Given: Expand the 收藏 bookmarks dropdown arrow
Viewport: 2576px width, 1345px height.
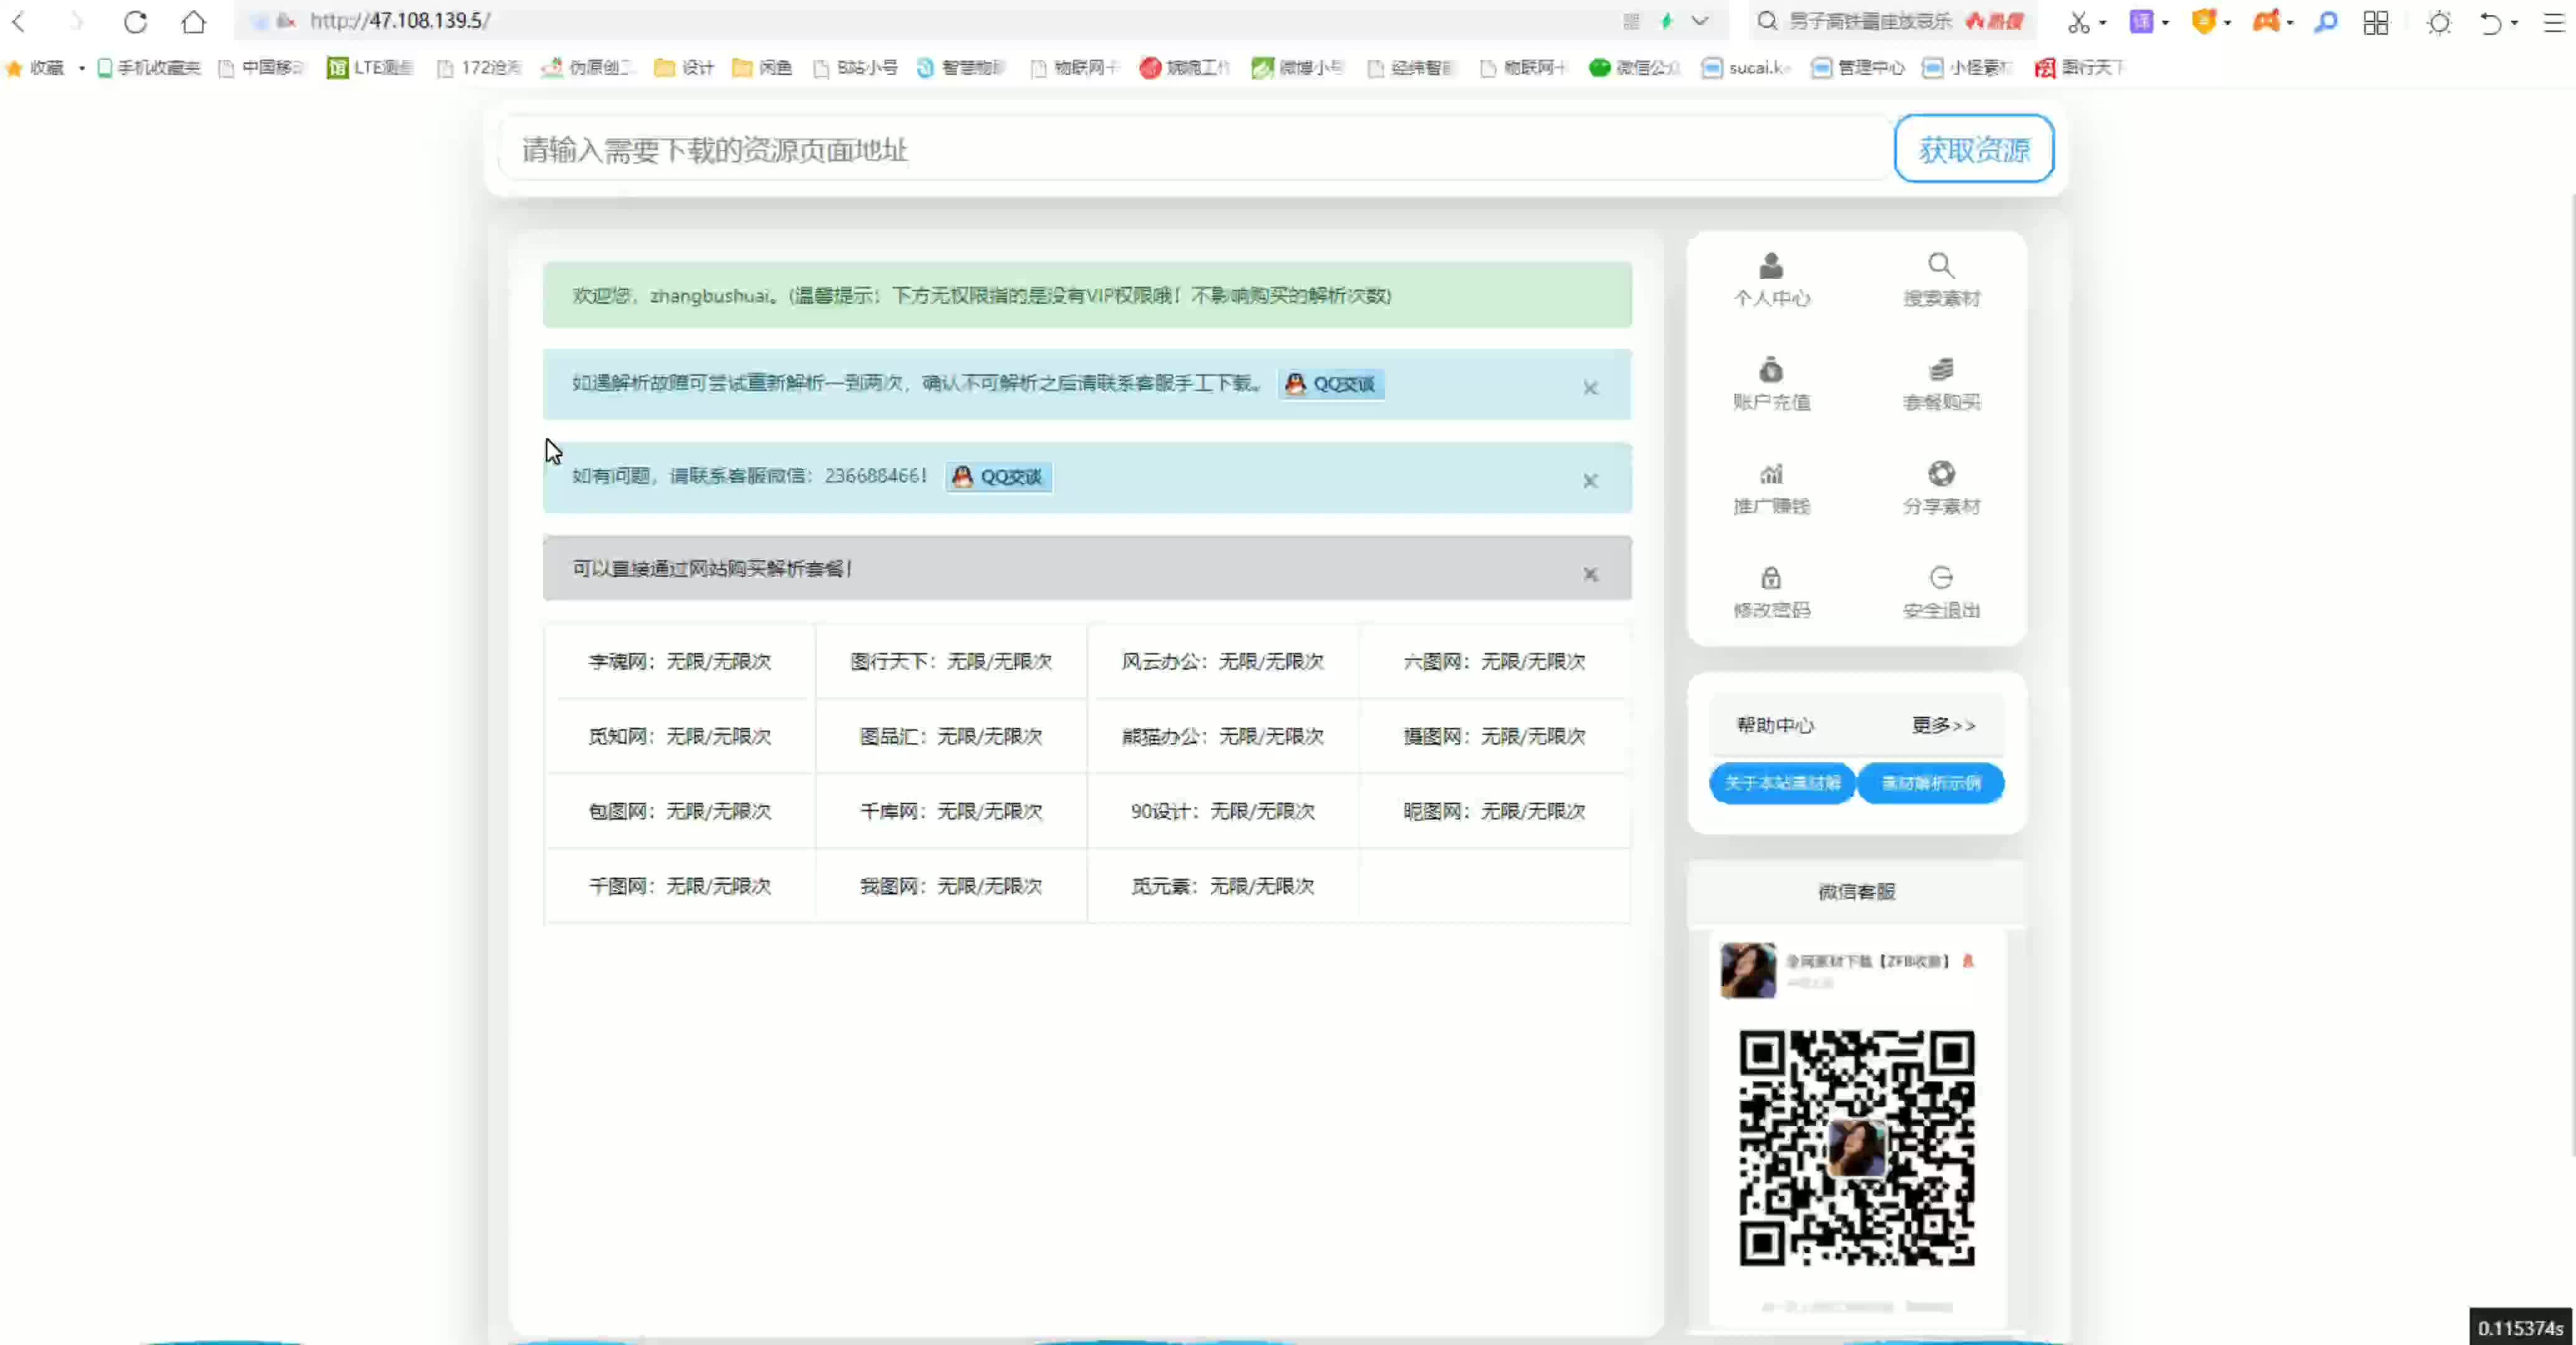Looking at the screenshot, I should click(81, 68).
